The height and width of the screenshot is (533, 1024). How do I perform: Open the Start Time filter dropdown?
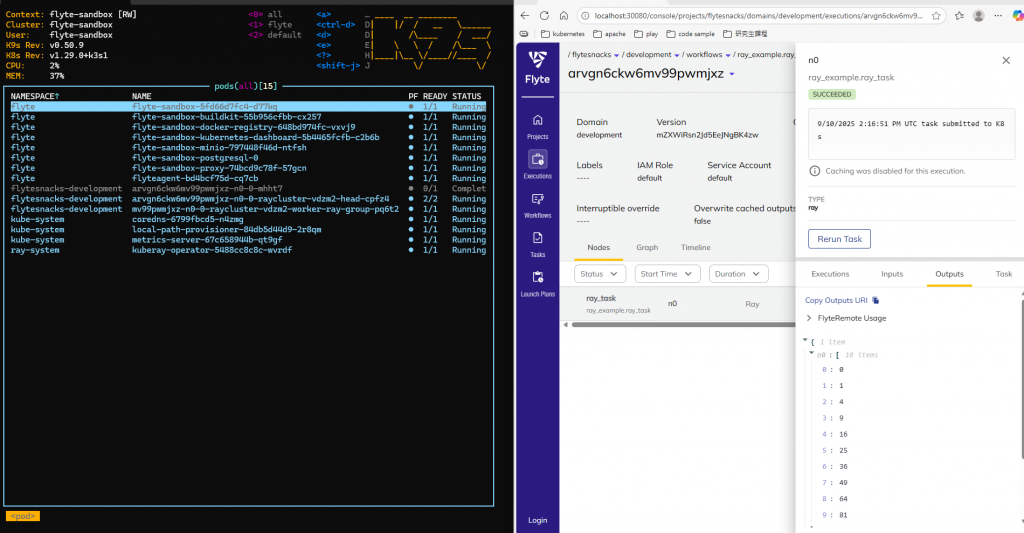coord(667,274)
